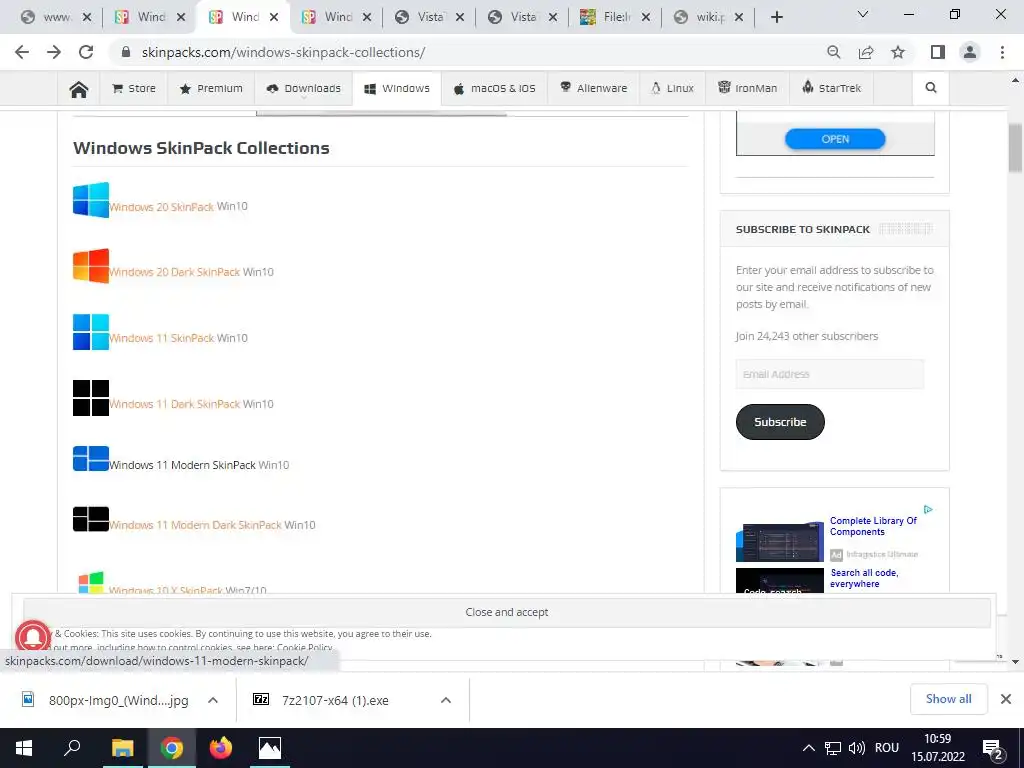Screen dimensions: 1024x768
Task: Go back with browser back arrow
Action: click(22, 52)
